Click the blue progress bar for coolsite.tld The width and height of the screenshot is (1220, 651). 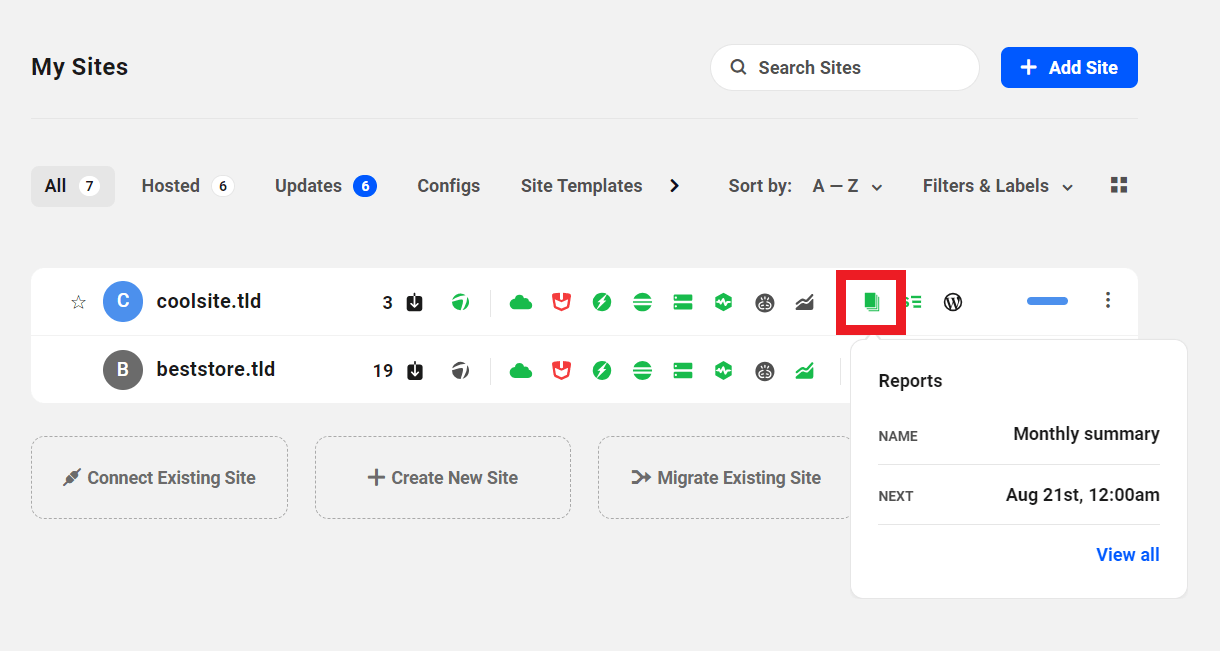coord(1046,301)
